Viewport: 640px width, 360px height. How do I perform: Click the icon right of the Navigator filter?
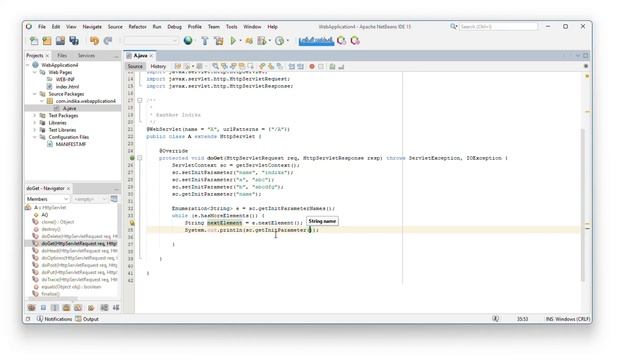114,199
